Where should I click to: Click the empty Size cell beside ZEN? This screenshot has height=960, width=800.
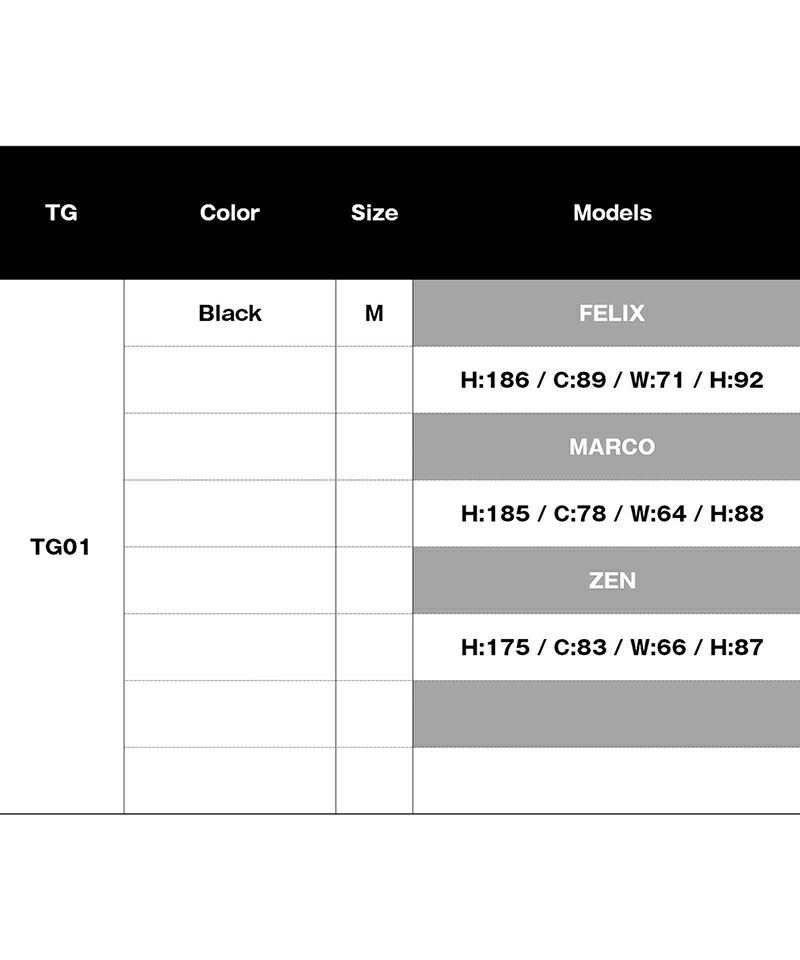pos(374,581)
